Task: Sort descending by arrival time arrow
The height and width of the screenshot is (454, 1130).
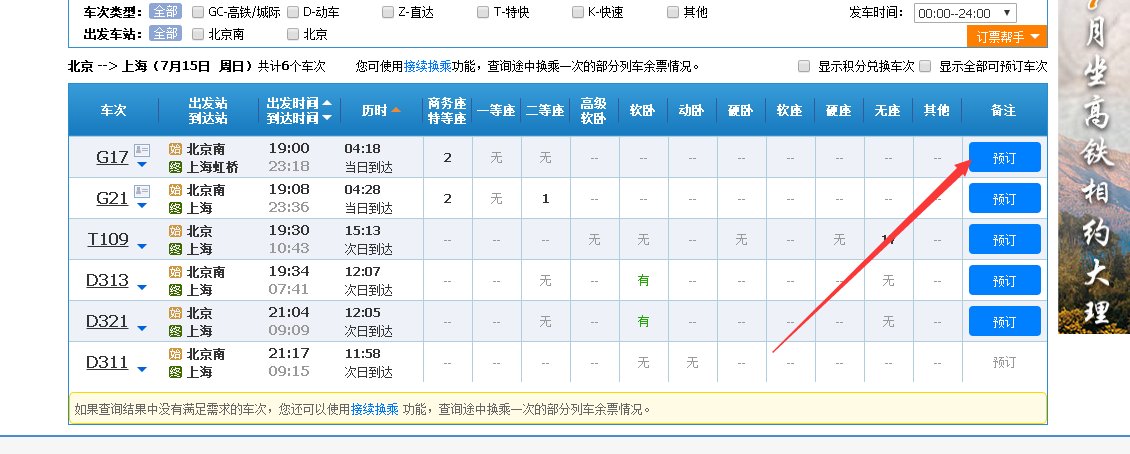Action: pos(327,117)
